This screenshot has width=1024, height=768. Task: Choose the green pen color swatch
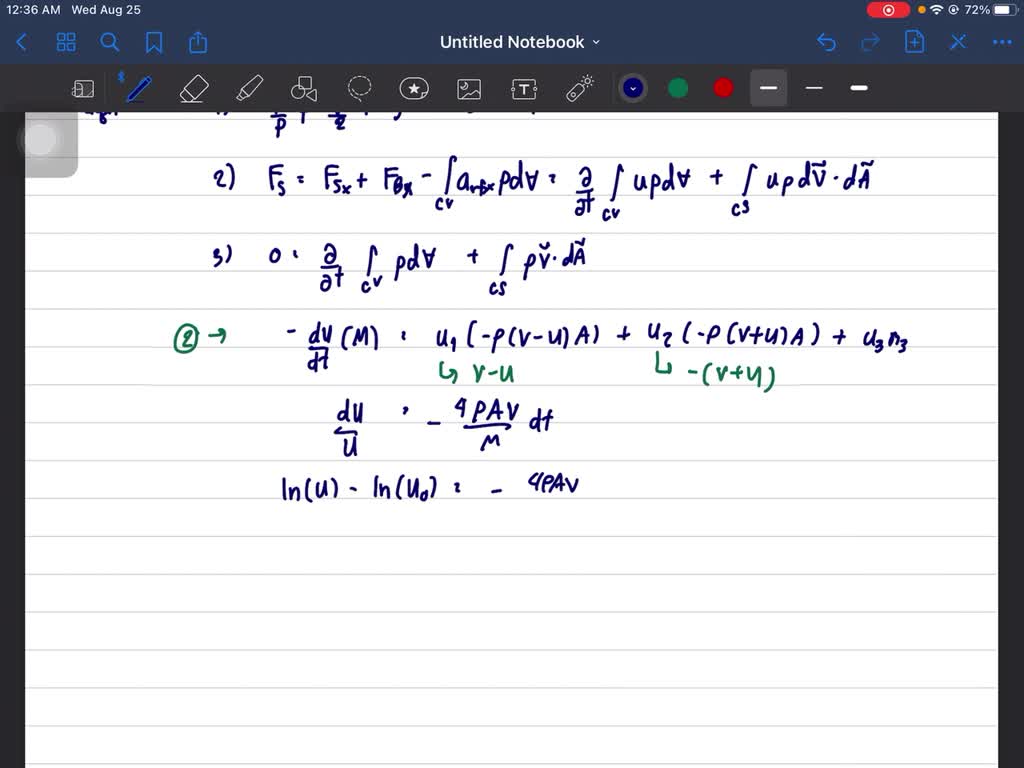tap(678, 88)
